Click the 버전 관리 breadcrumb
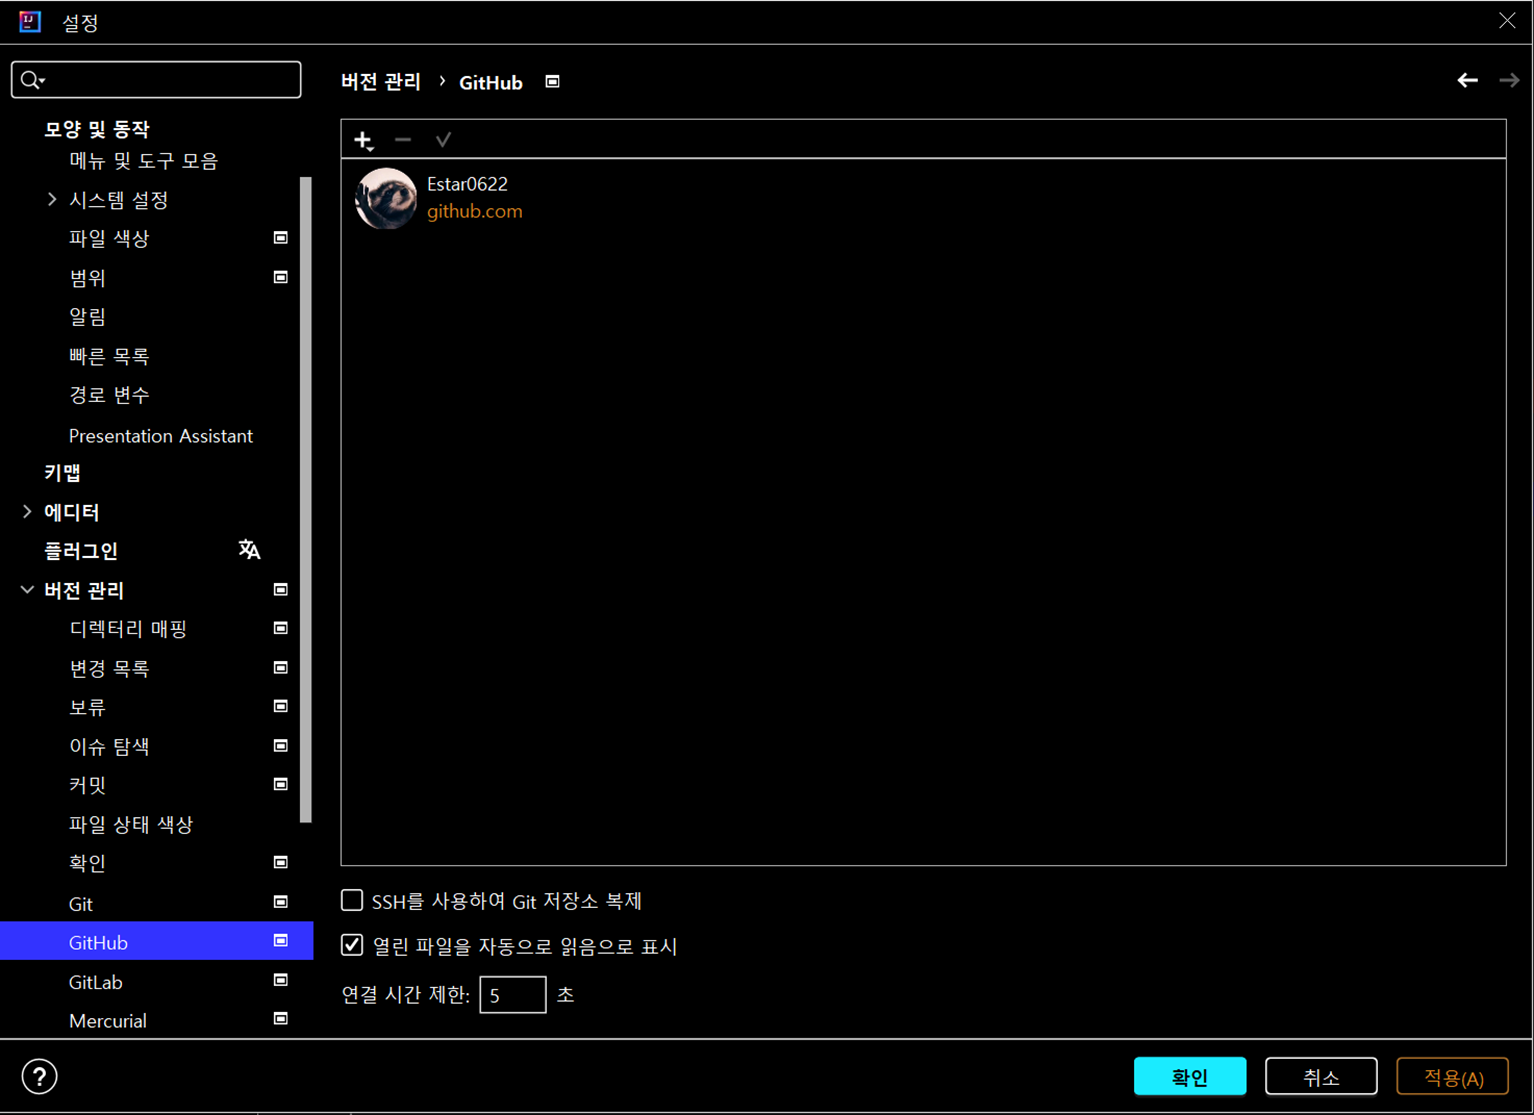Screen dimensions: 1534x1115 [x=381, y=82]
